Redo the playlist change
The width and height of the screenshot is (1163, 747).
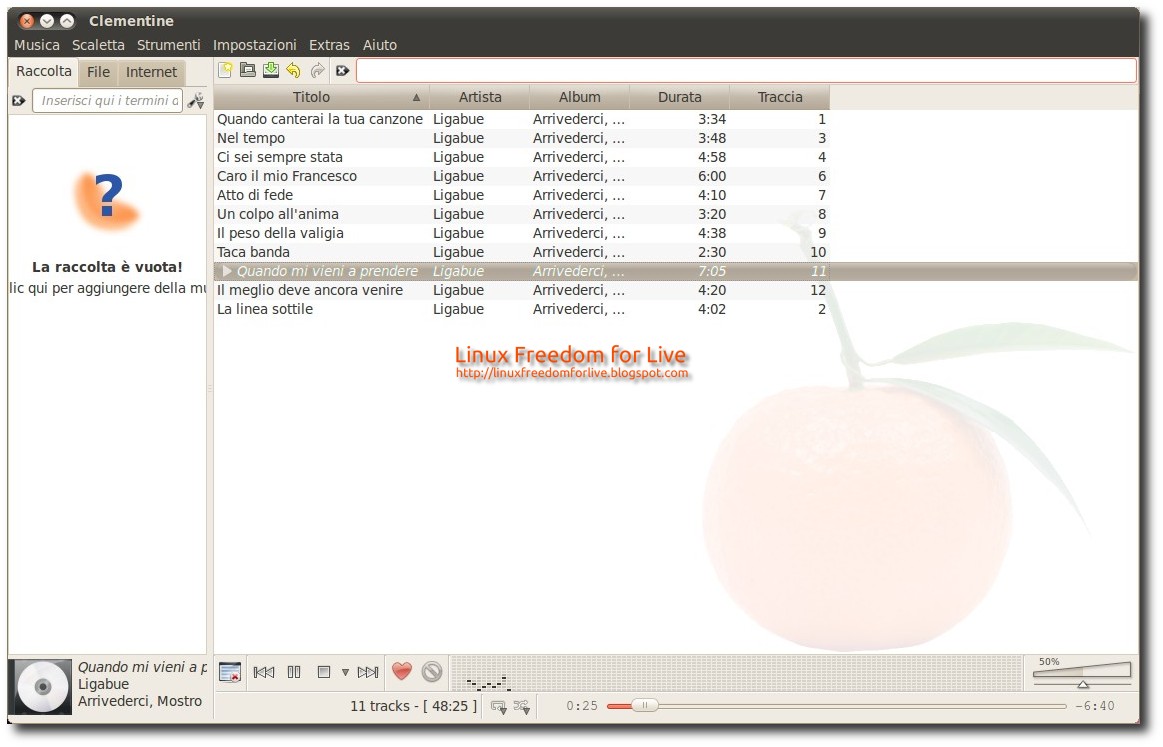pos(317,70)
